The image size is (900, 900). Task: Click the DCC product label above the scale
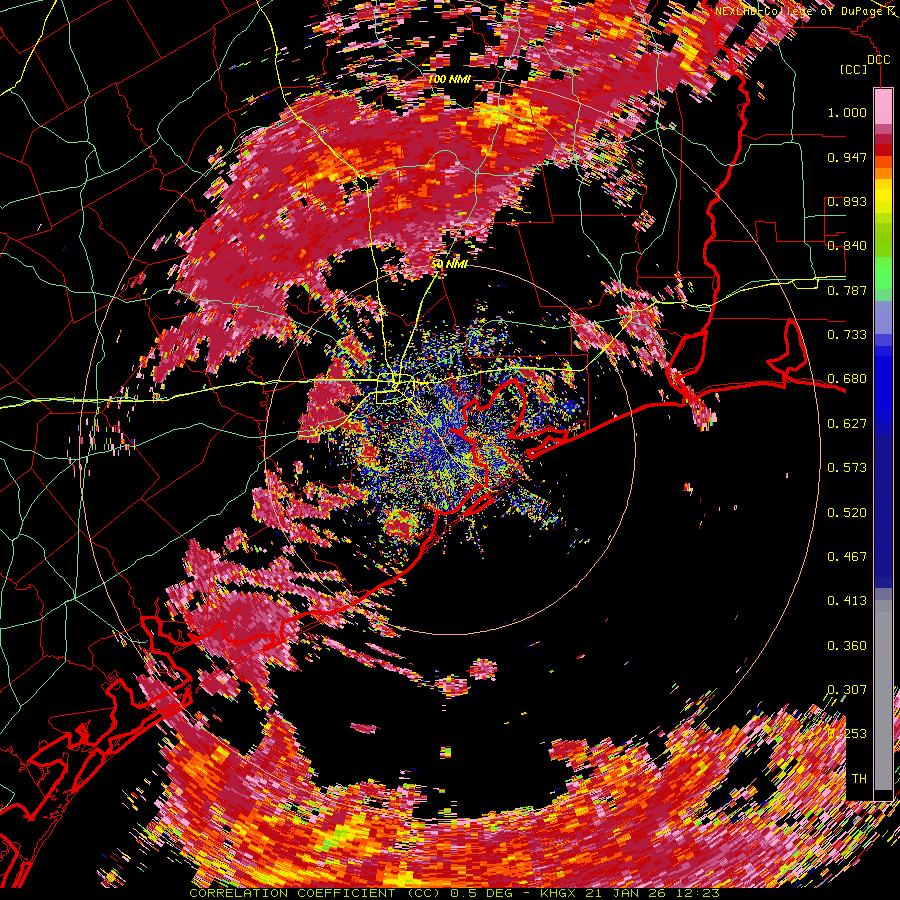[x=878, y=60]
